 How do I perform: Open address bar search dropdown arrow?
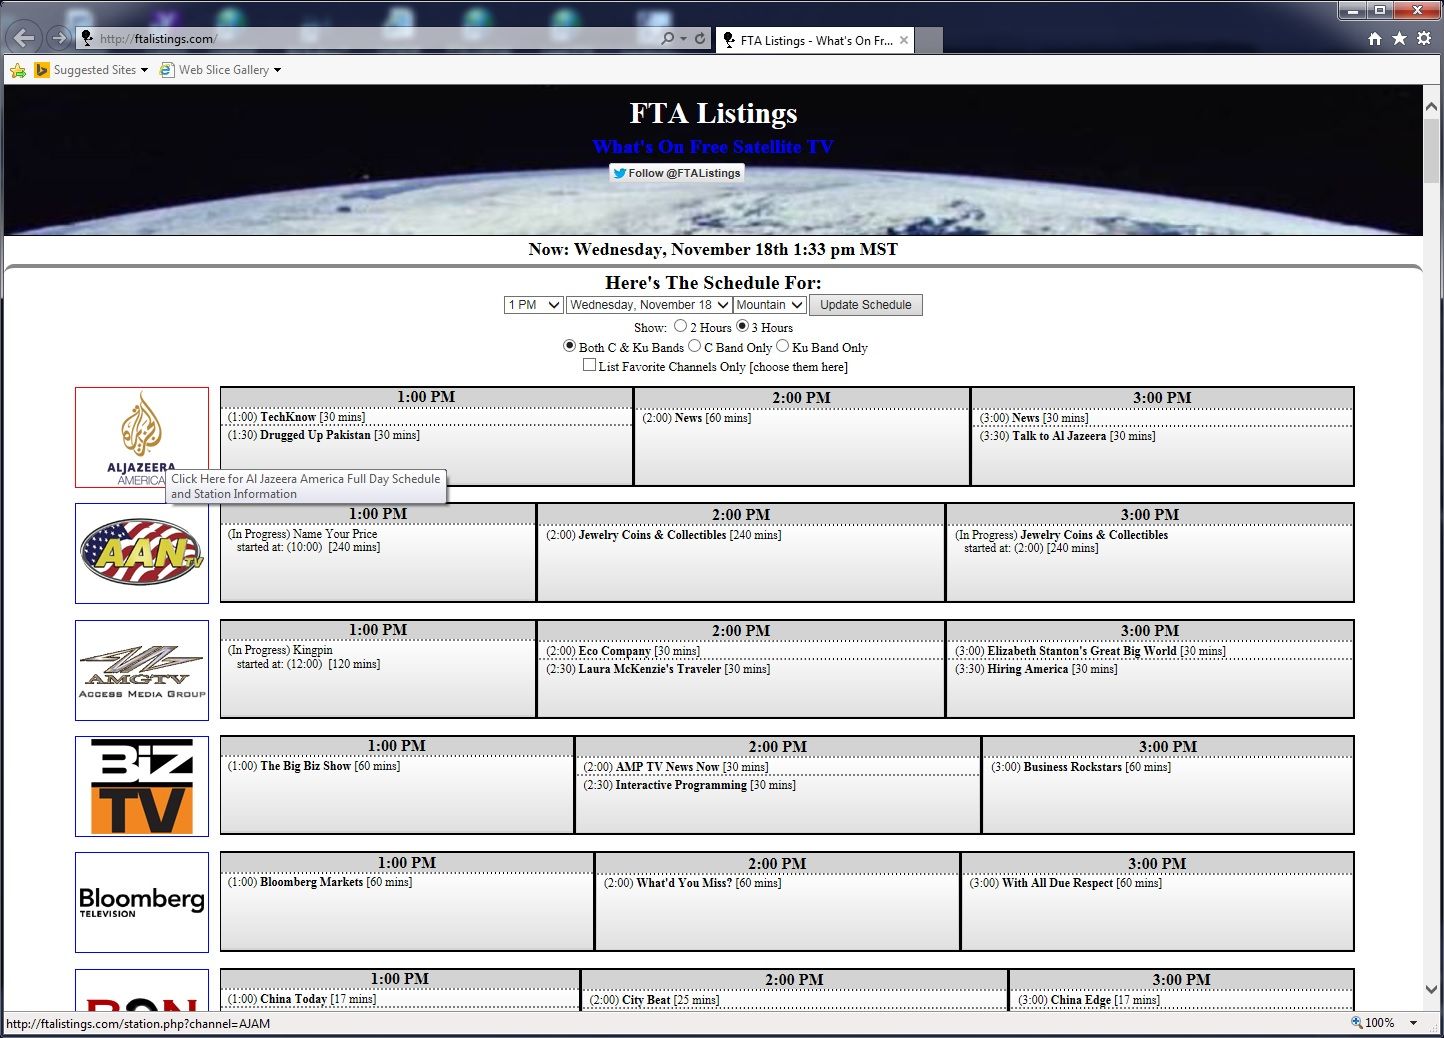coord(683,39)
